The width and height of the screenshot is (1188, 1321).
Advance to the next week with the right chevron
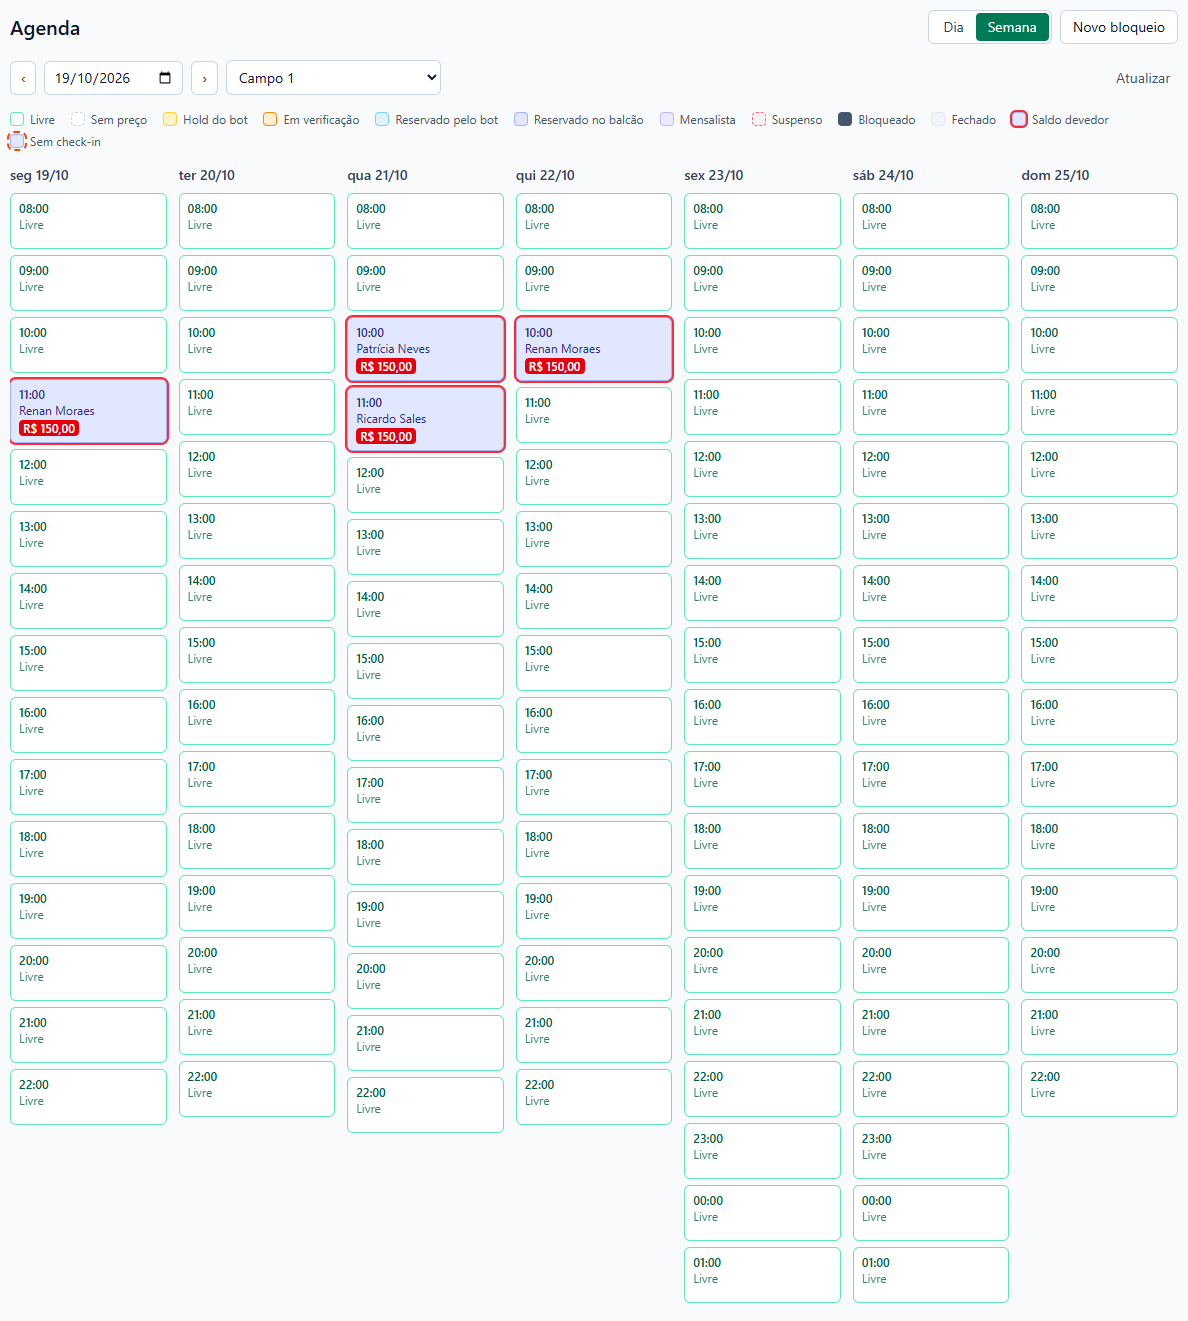[x=204, y=78]
